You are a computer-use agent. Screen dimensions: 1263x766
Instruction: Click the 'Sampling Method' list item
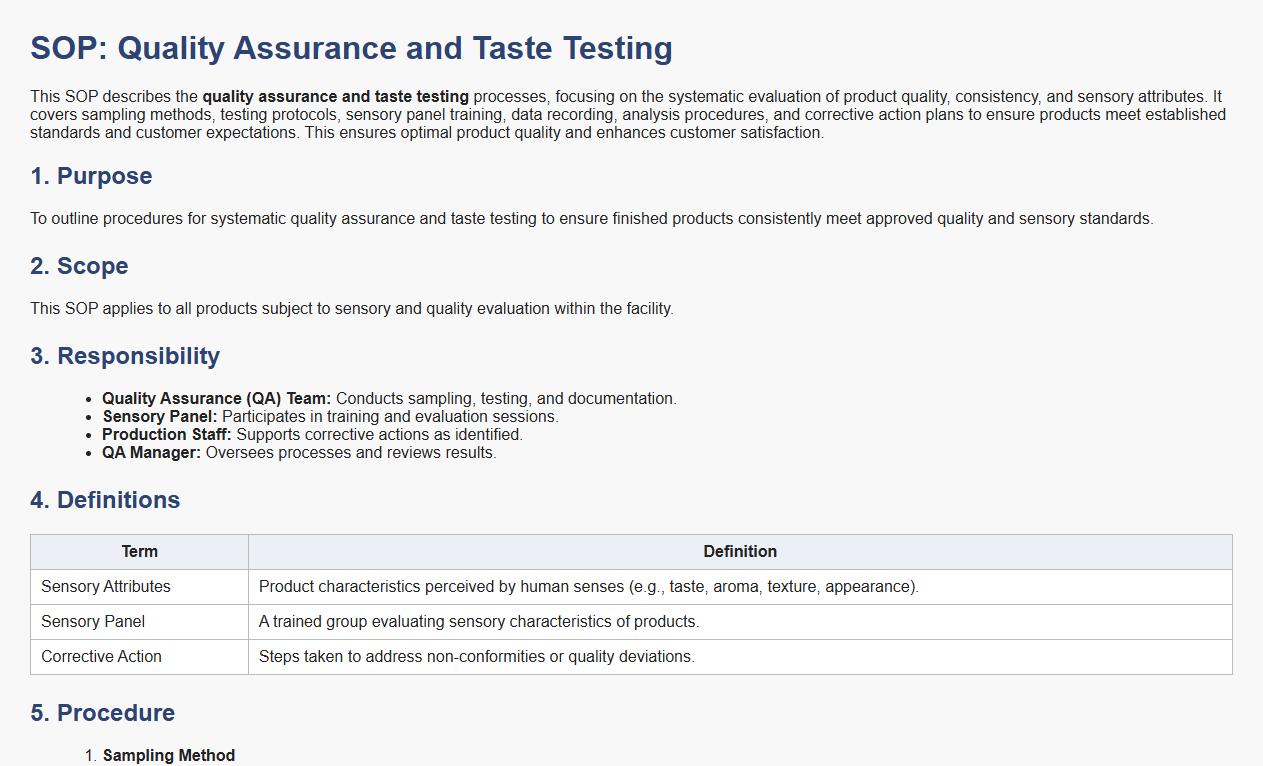click(168, 756)
